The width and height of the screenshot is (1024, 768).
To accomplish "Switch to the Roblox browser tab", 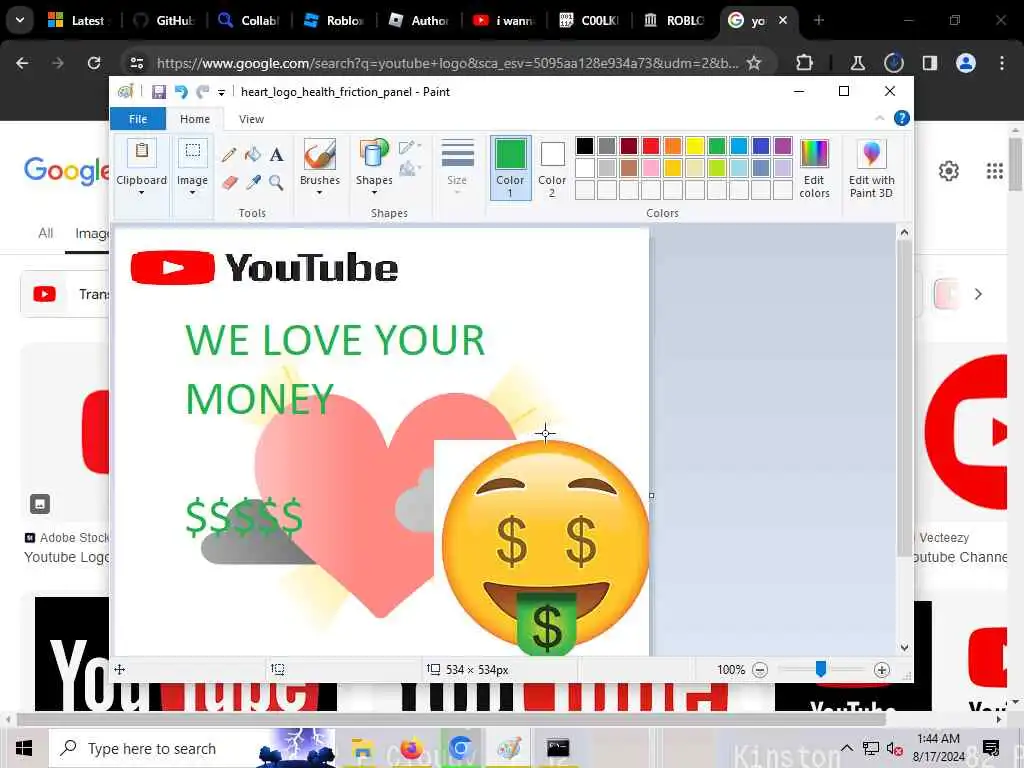I will pyautogui.click(x=336, y=20).
